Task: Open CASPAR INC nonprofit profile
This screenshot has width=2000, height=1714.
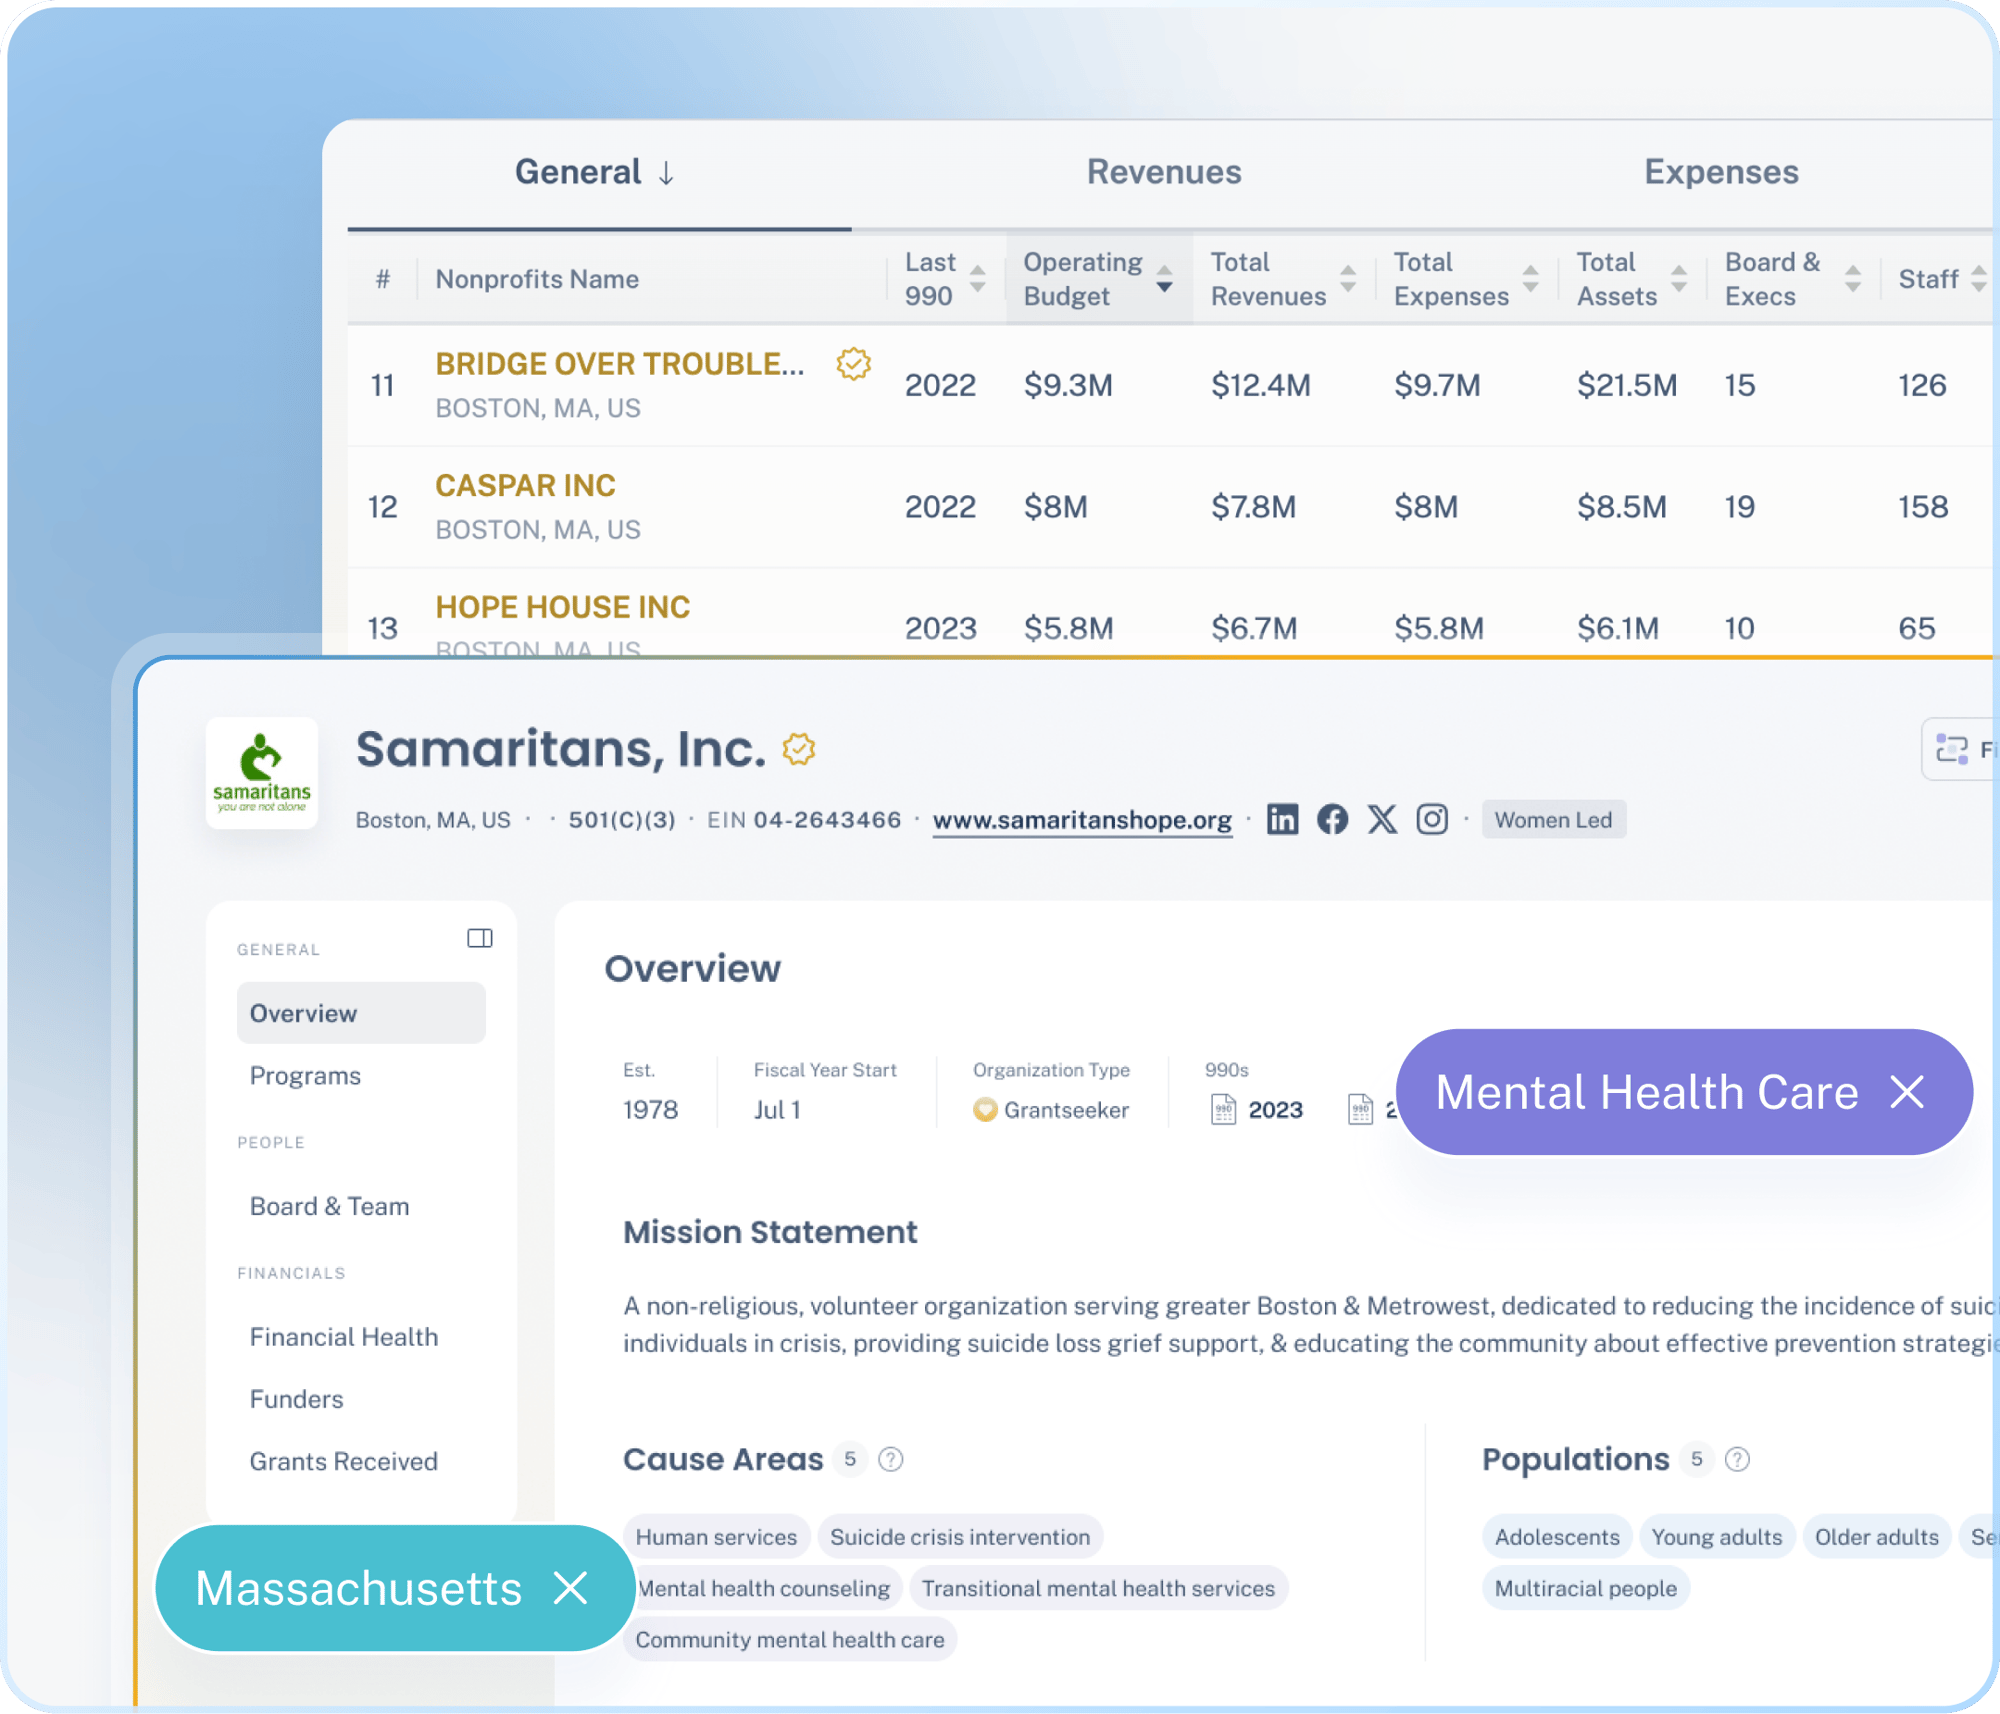Action: (x=525, y=485)
